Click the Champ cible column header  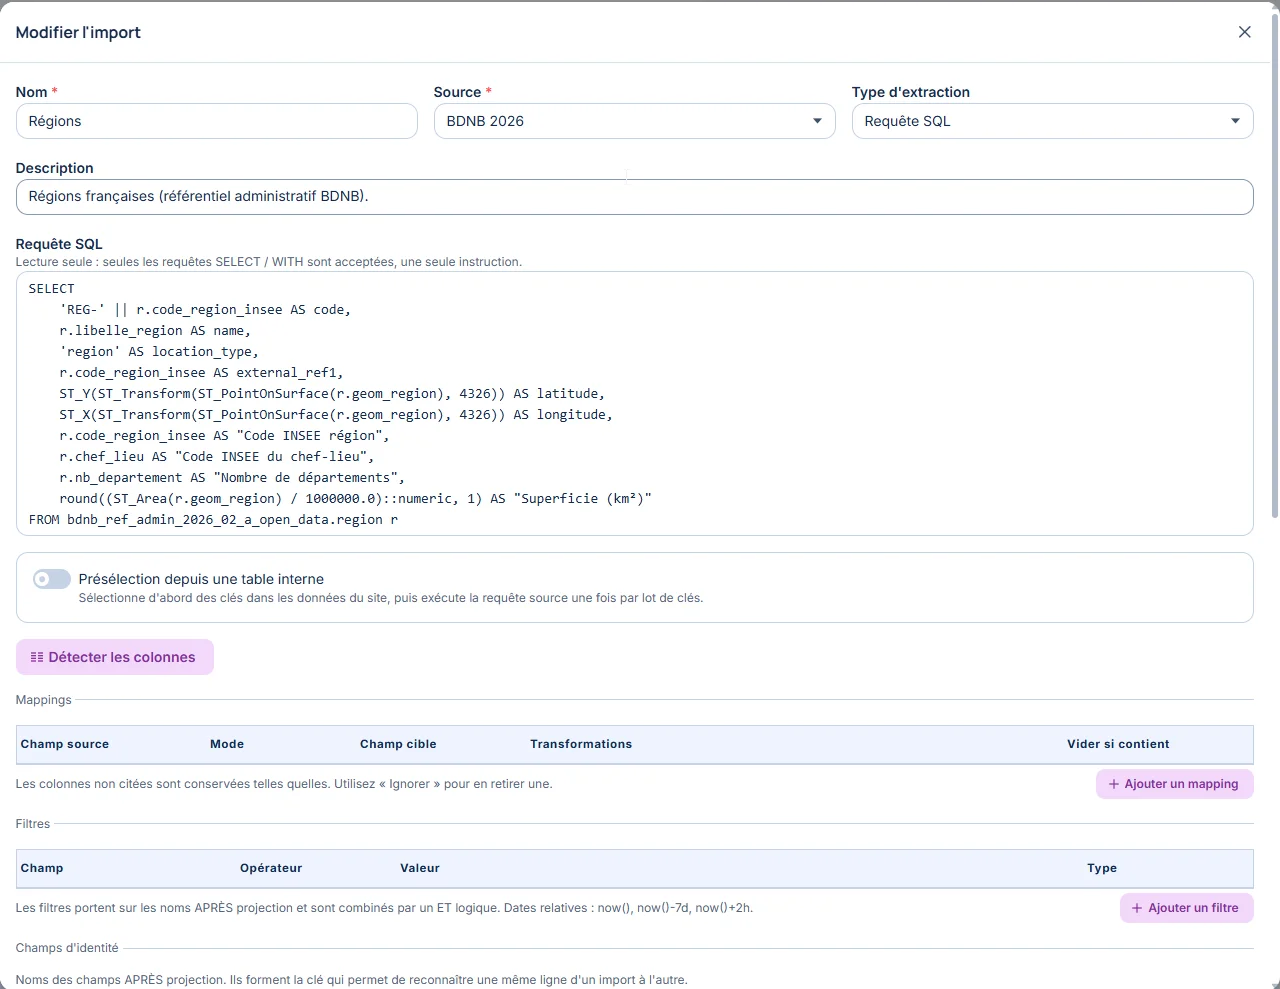click(x=398, y=744)
